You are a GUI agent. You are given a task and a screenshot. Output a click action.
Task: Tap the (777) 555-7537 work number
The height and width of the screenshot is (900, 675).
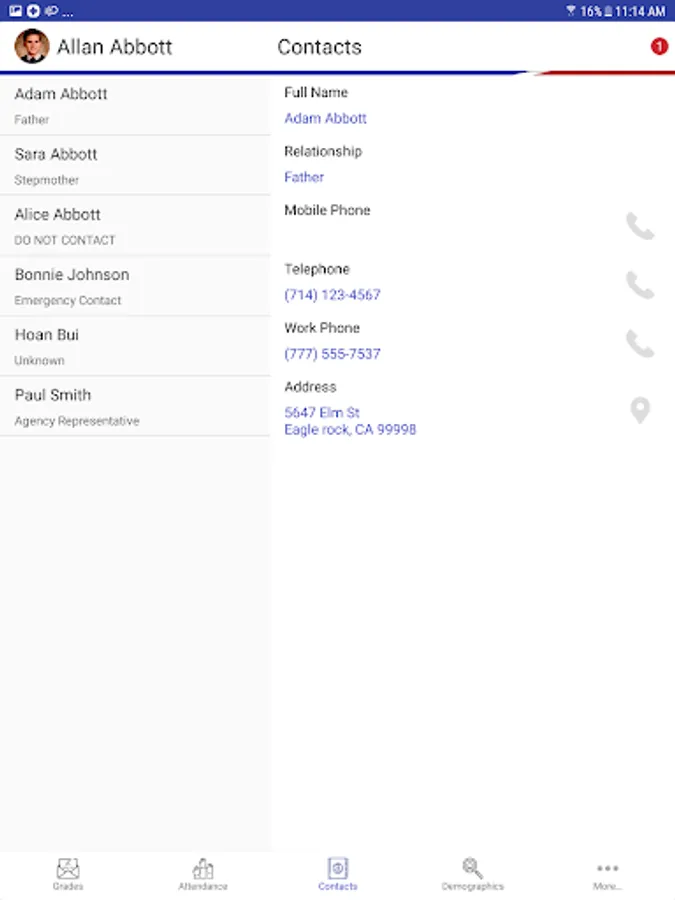click(332, 354)
